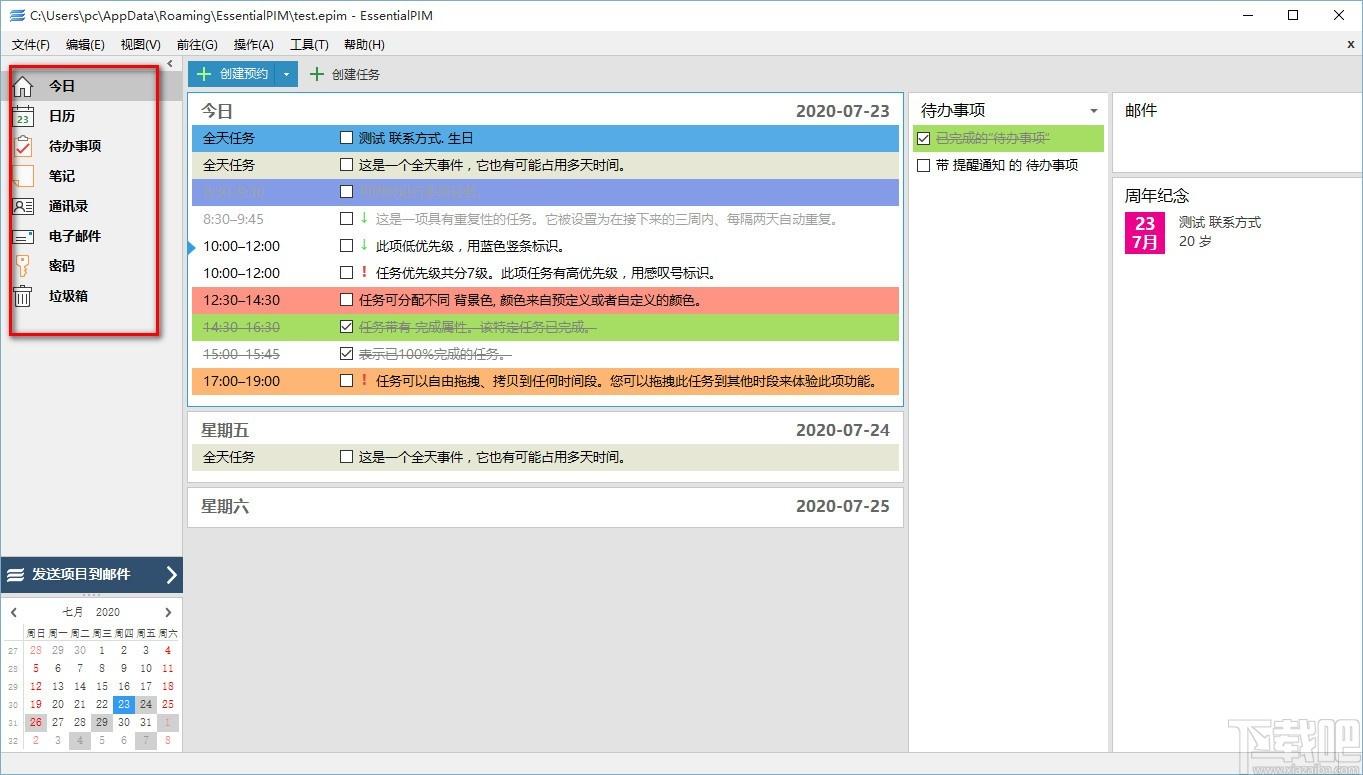1363x775 pixels.
Task: Click the 创建预约 button
Action: 231,74
